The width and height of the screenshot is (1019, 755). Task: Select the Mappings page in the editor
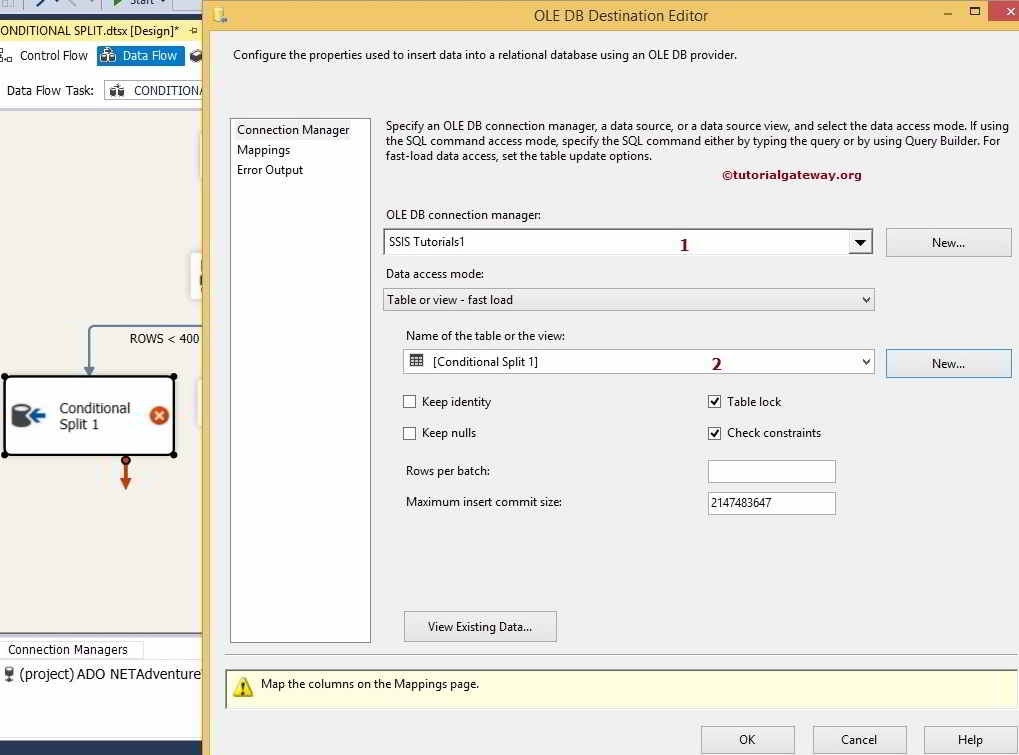264,149
